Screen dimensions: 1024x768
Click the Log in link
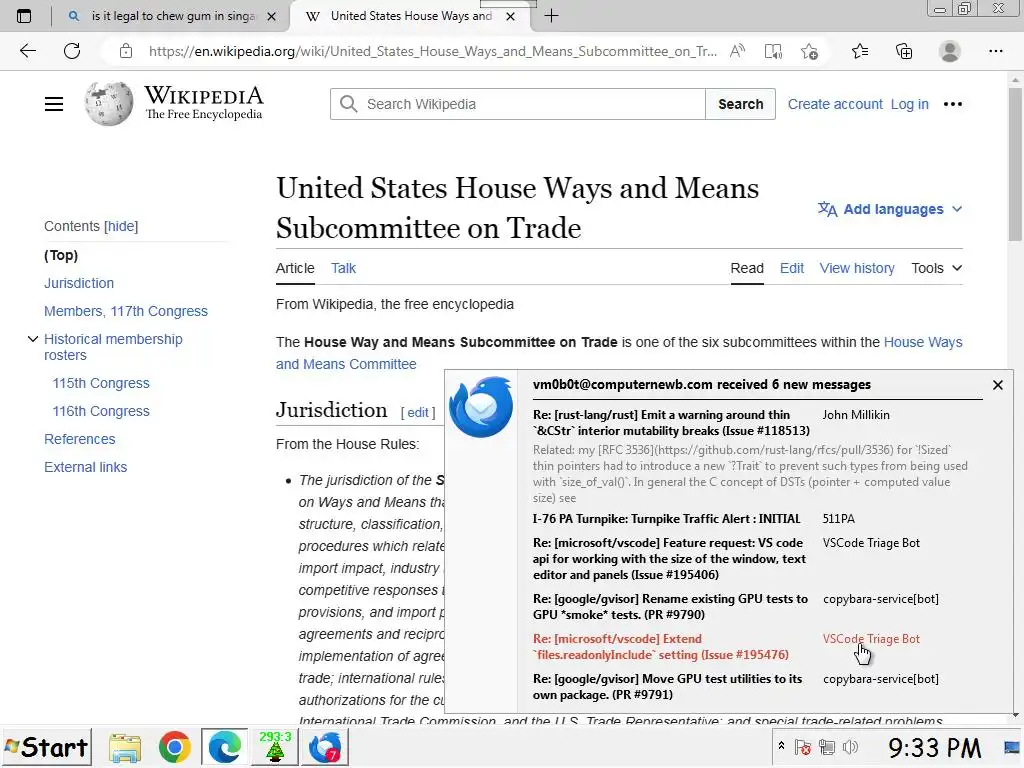pos(909,104)
